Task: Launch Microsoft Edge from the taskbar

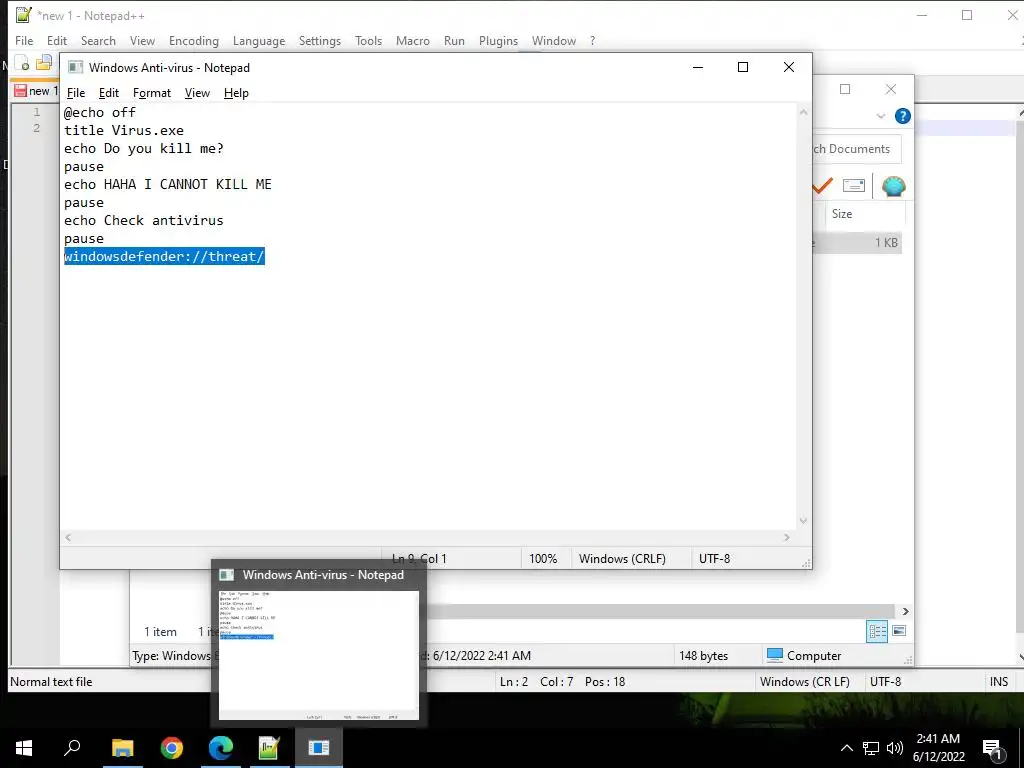Action: tap(221, 748)
